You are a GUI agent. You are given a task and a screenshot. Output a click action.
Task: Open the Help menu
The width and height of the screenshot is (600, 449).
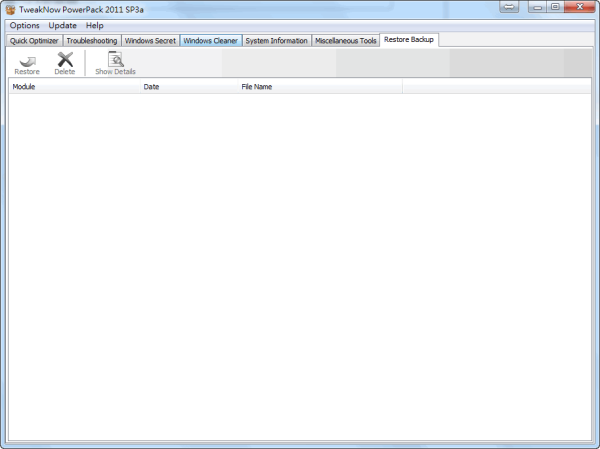pyautogui.click(x=95, y=26)
